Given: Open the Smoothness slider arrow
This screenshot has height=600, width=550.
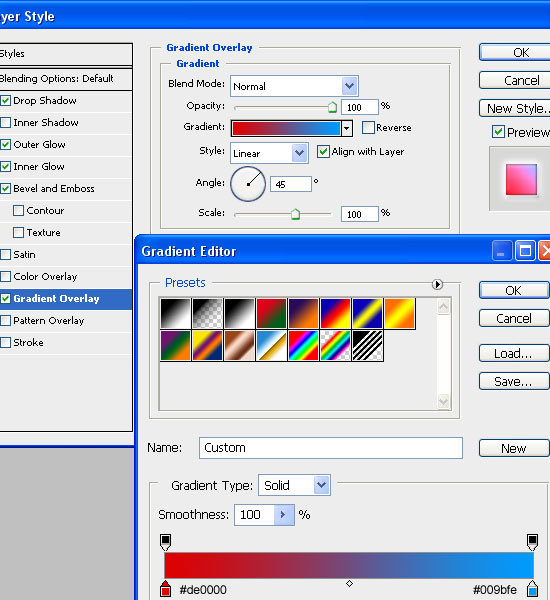Looking at the screenshot, I should coord(284,515).
